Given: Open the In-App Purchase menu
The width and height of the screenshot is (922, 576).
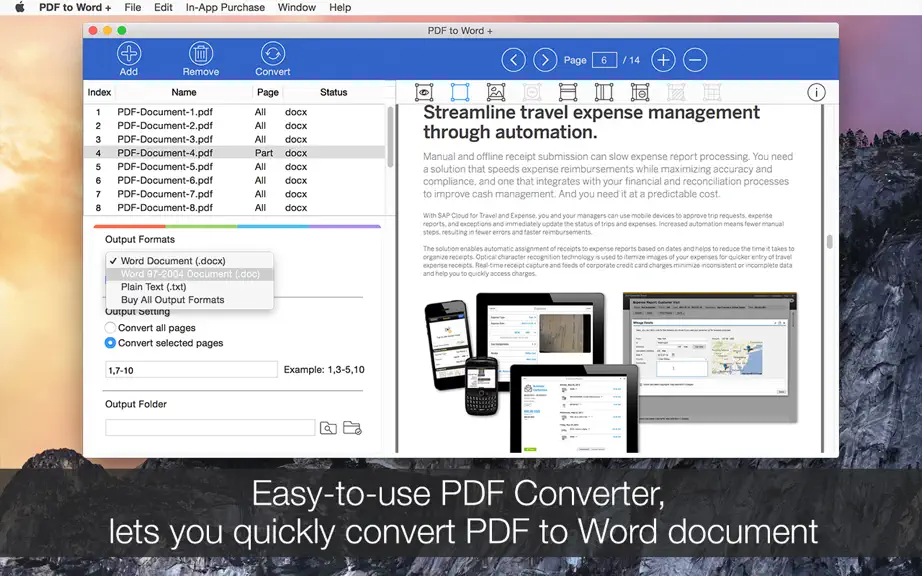Looking at the screenshot, I should tap(225, 8).
